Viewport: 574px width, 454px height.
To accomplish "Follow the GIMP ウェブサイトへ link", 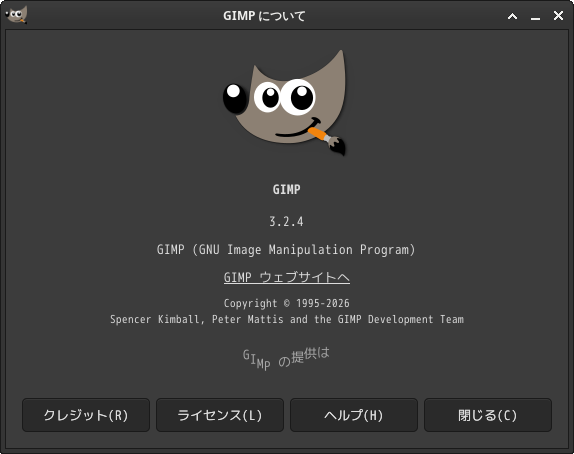I will [287, 277].
